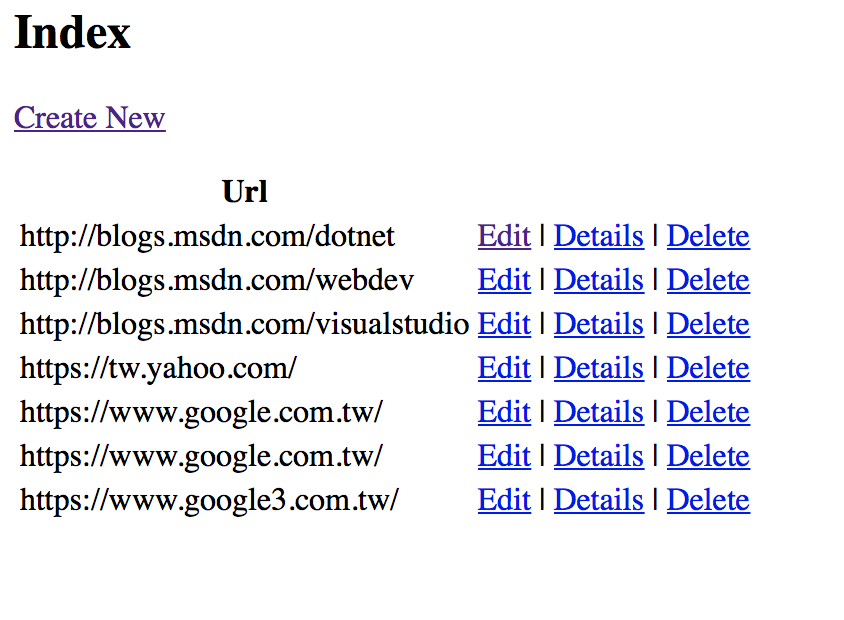Delete the second www.google.com.tw entry
844x620 pixels.
[708, 456]
